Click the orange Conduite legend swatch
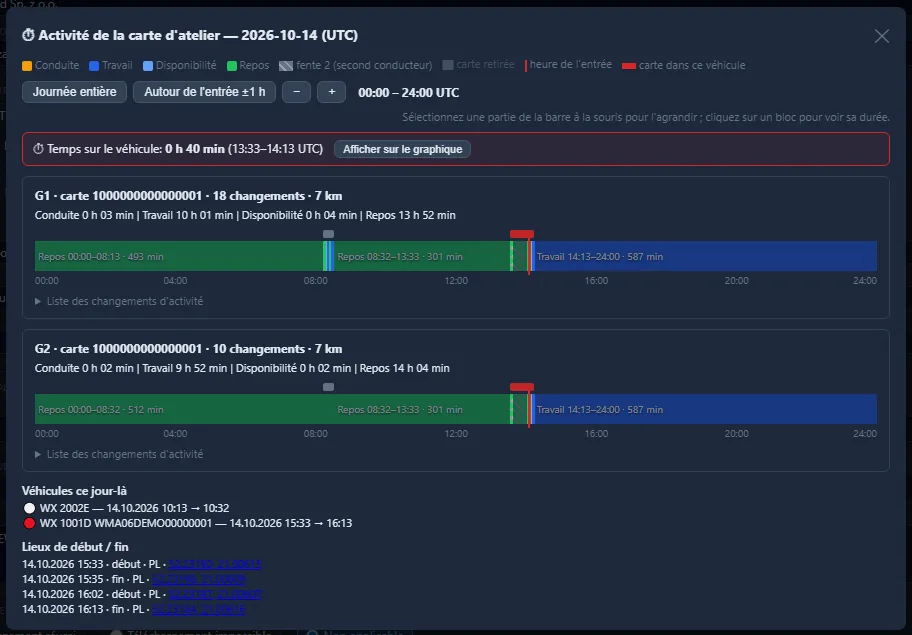 pos(27,66)
